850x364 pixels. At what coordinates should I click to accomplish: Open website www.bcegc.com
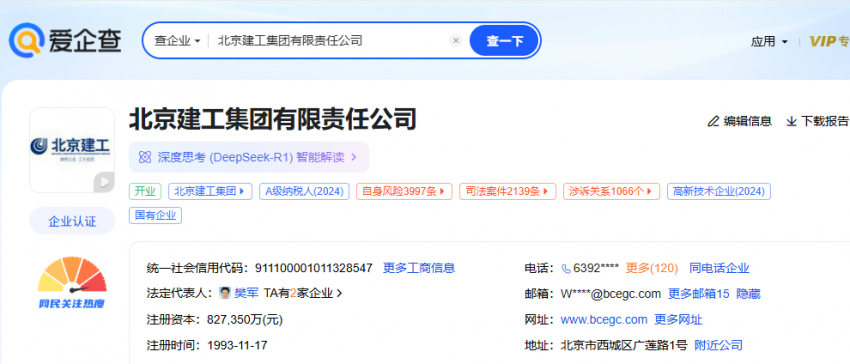(x=604, y=320)
